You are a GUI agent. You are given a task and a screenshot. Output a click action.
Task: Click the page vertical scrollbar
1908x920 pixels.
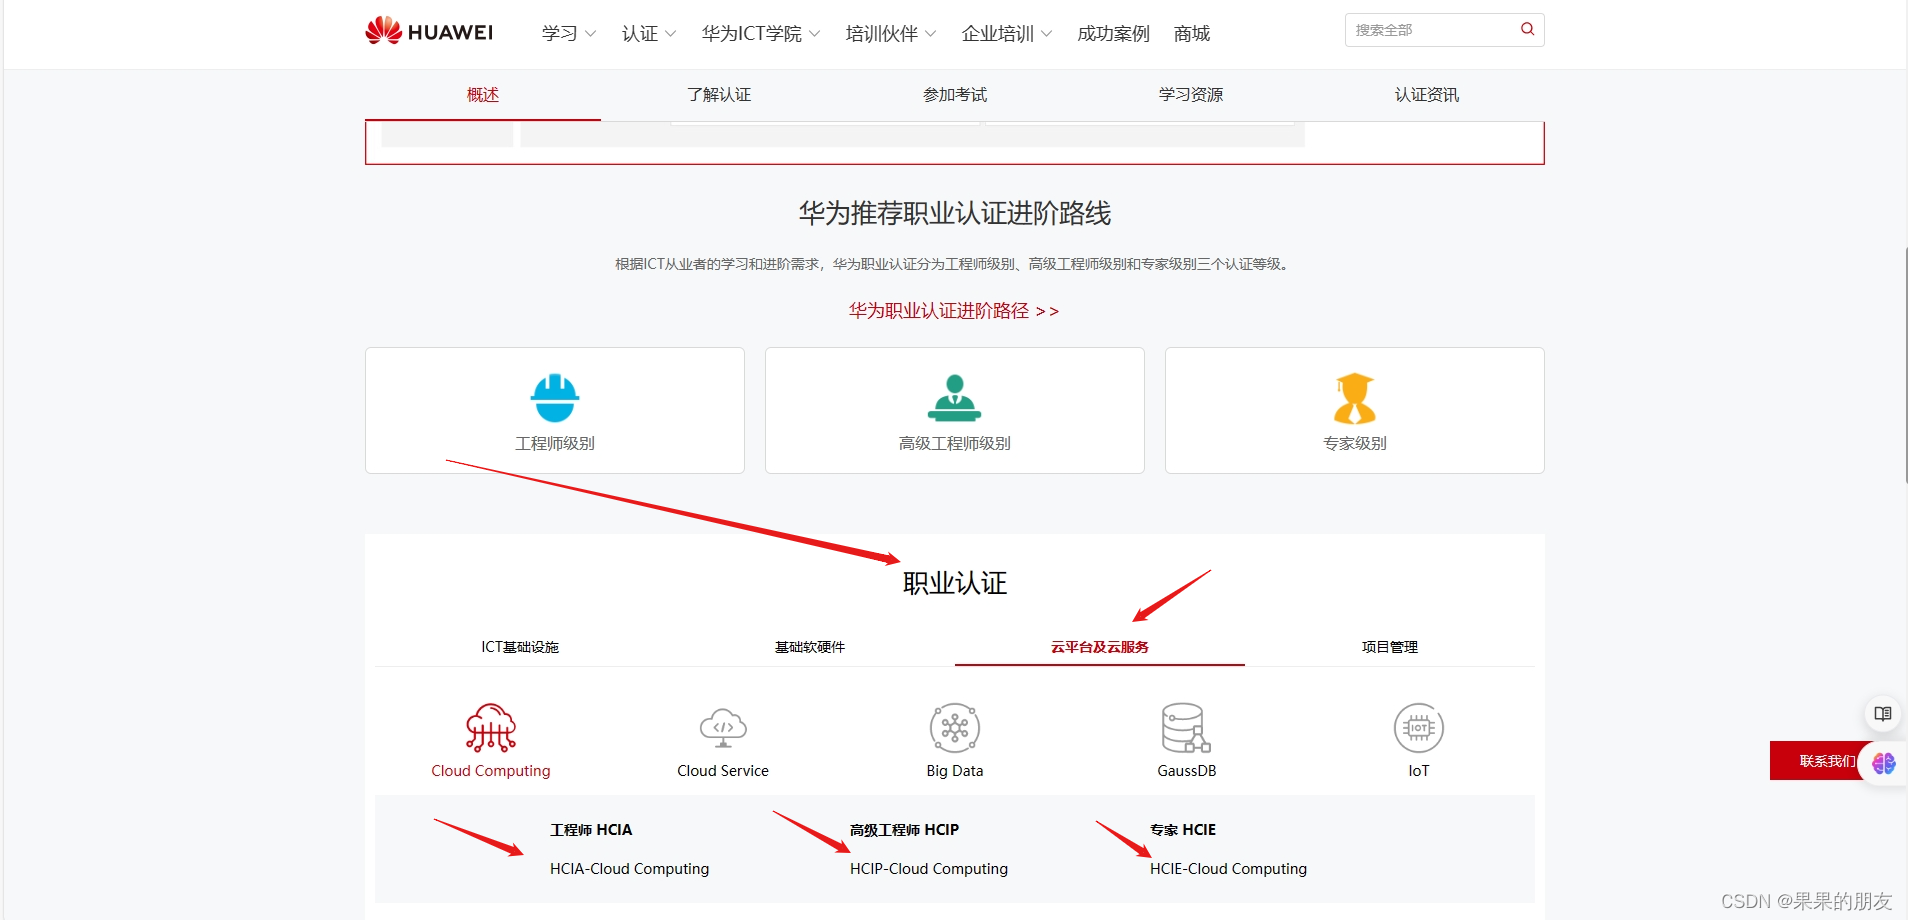1906,365
